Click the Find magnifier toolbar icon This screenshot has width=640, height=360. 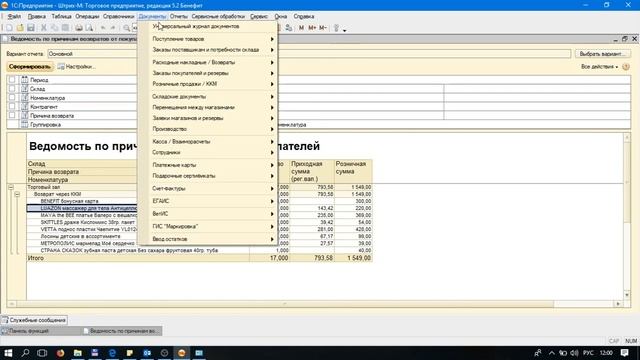(127, 28)
